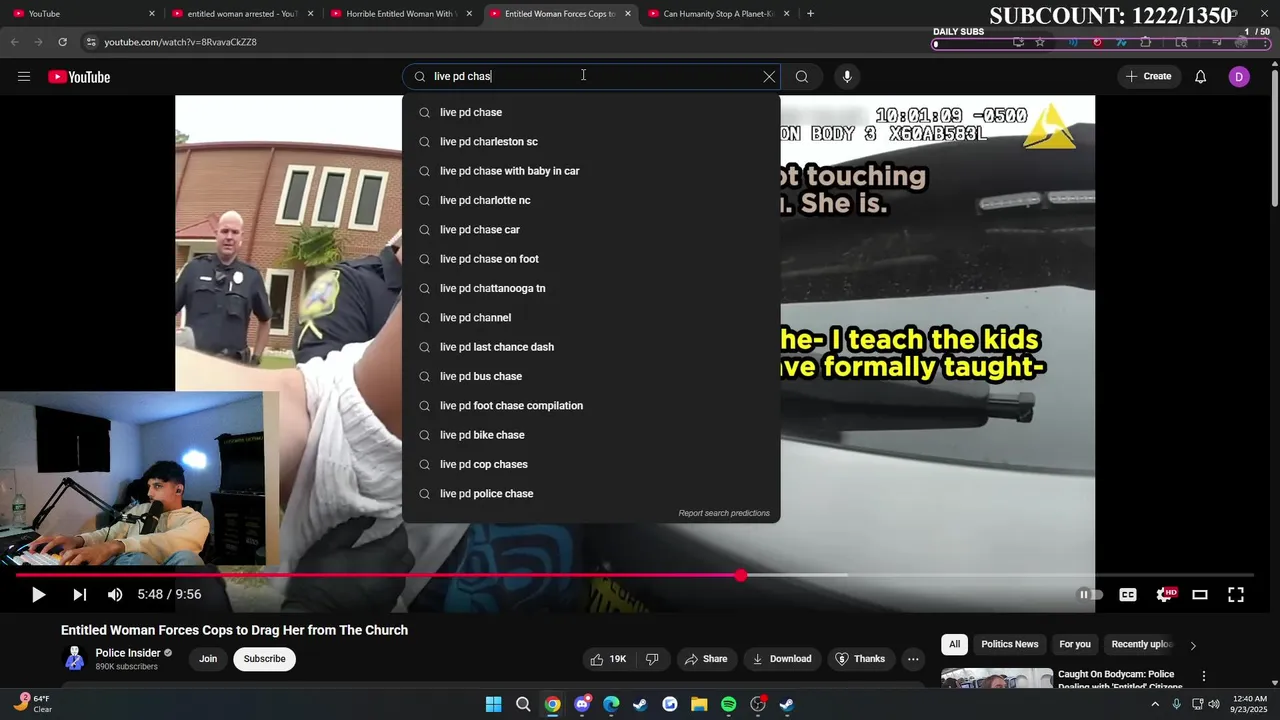Open the YouTube guide hamburger menu

click(24, 77)
